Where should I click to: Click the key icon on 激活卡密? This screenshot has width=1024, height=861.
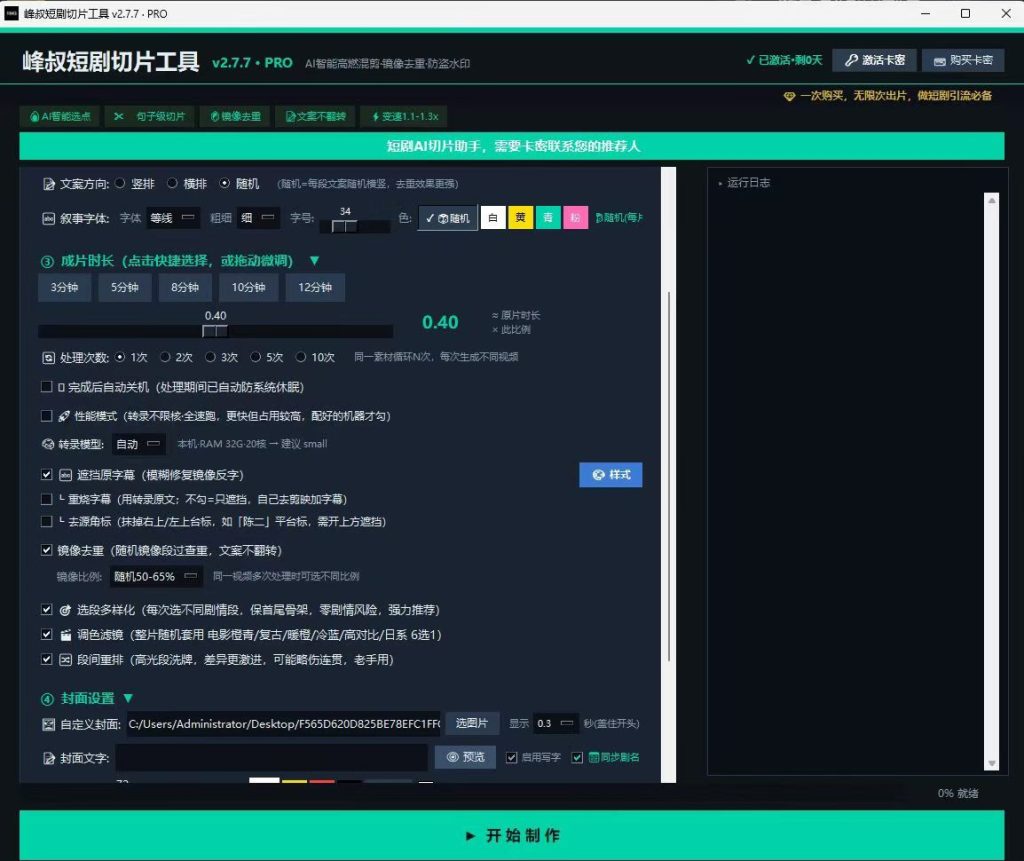coord(851,60)
